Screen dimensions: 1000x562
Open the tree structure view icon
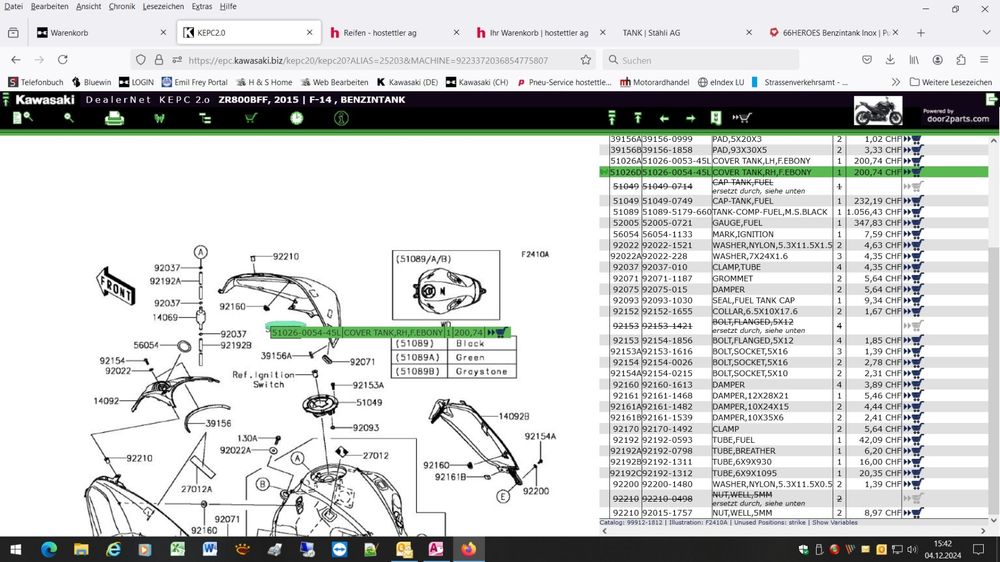[205, 119]
